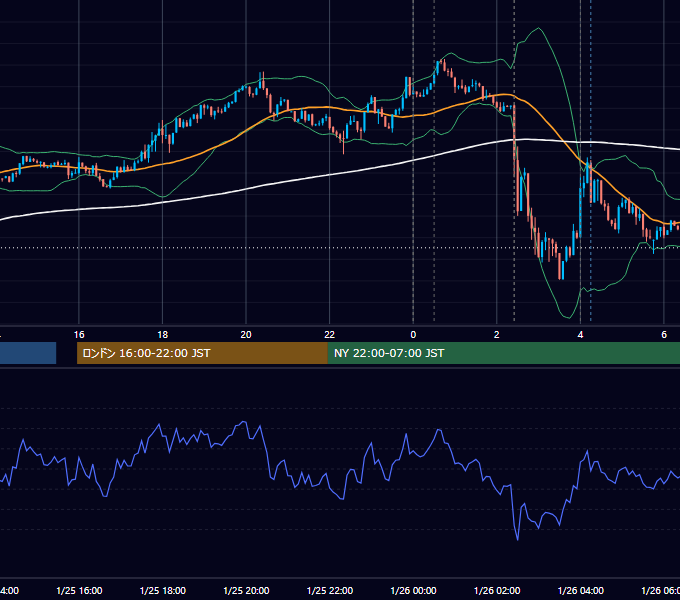The width and height of the screenshot is (680, 600).
Task: Click the 1/26 00:00 date label
Action: 413,590
